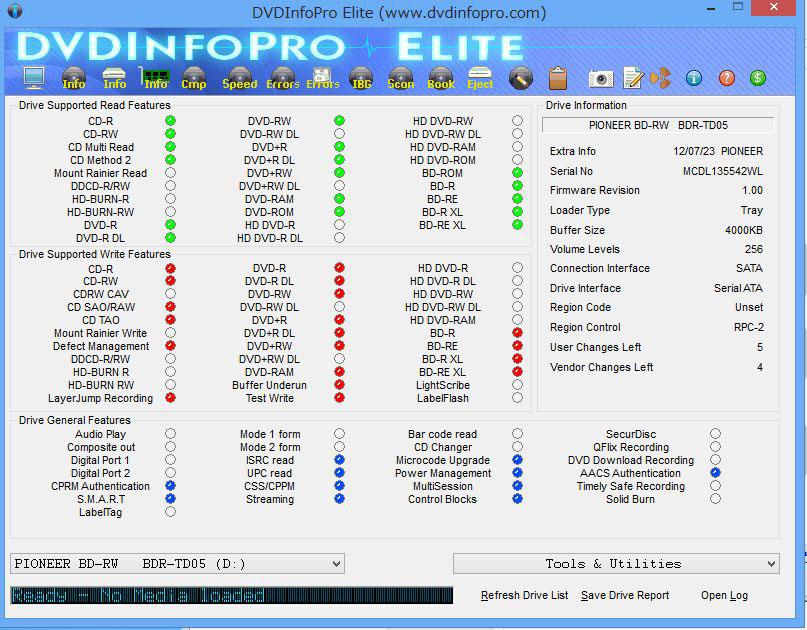Viewport: 807px width, 630px height.
Task: Open the blue information icon
Action: coord(694,78)
